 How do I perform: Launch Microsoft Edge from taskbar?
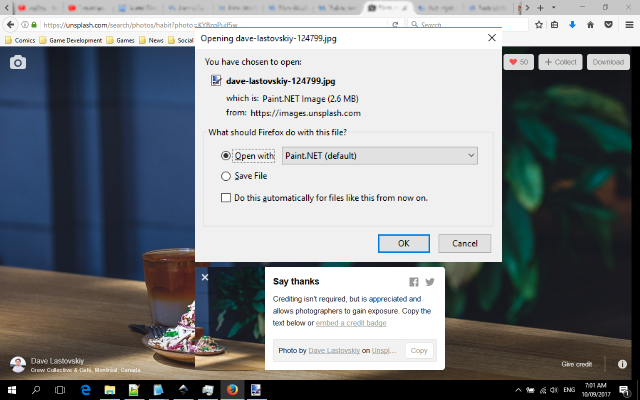pos(85,390)
